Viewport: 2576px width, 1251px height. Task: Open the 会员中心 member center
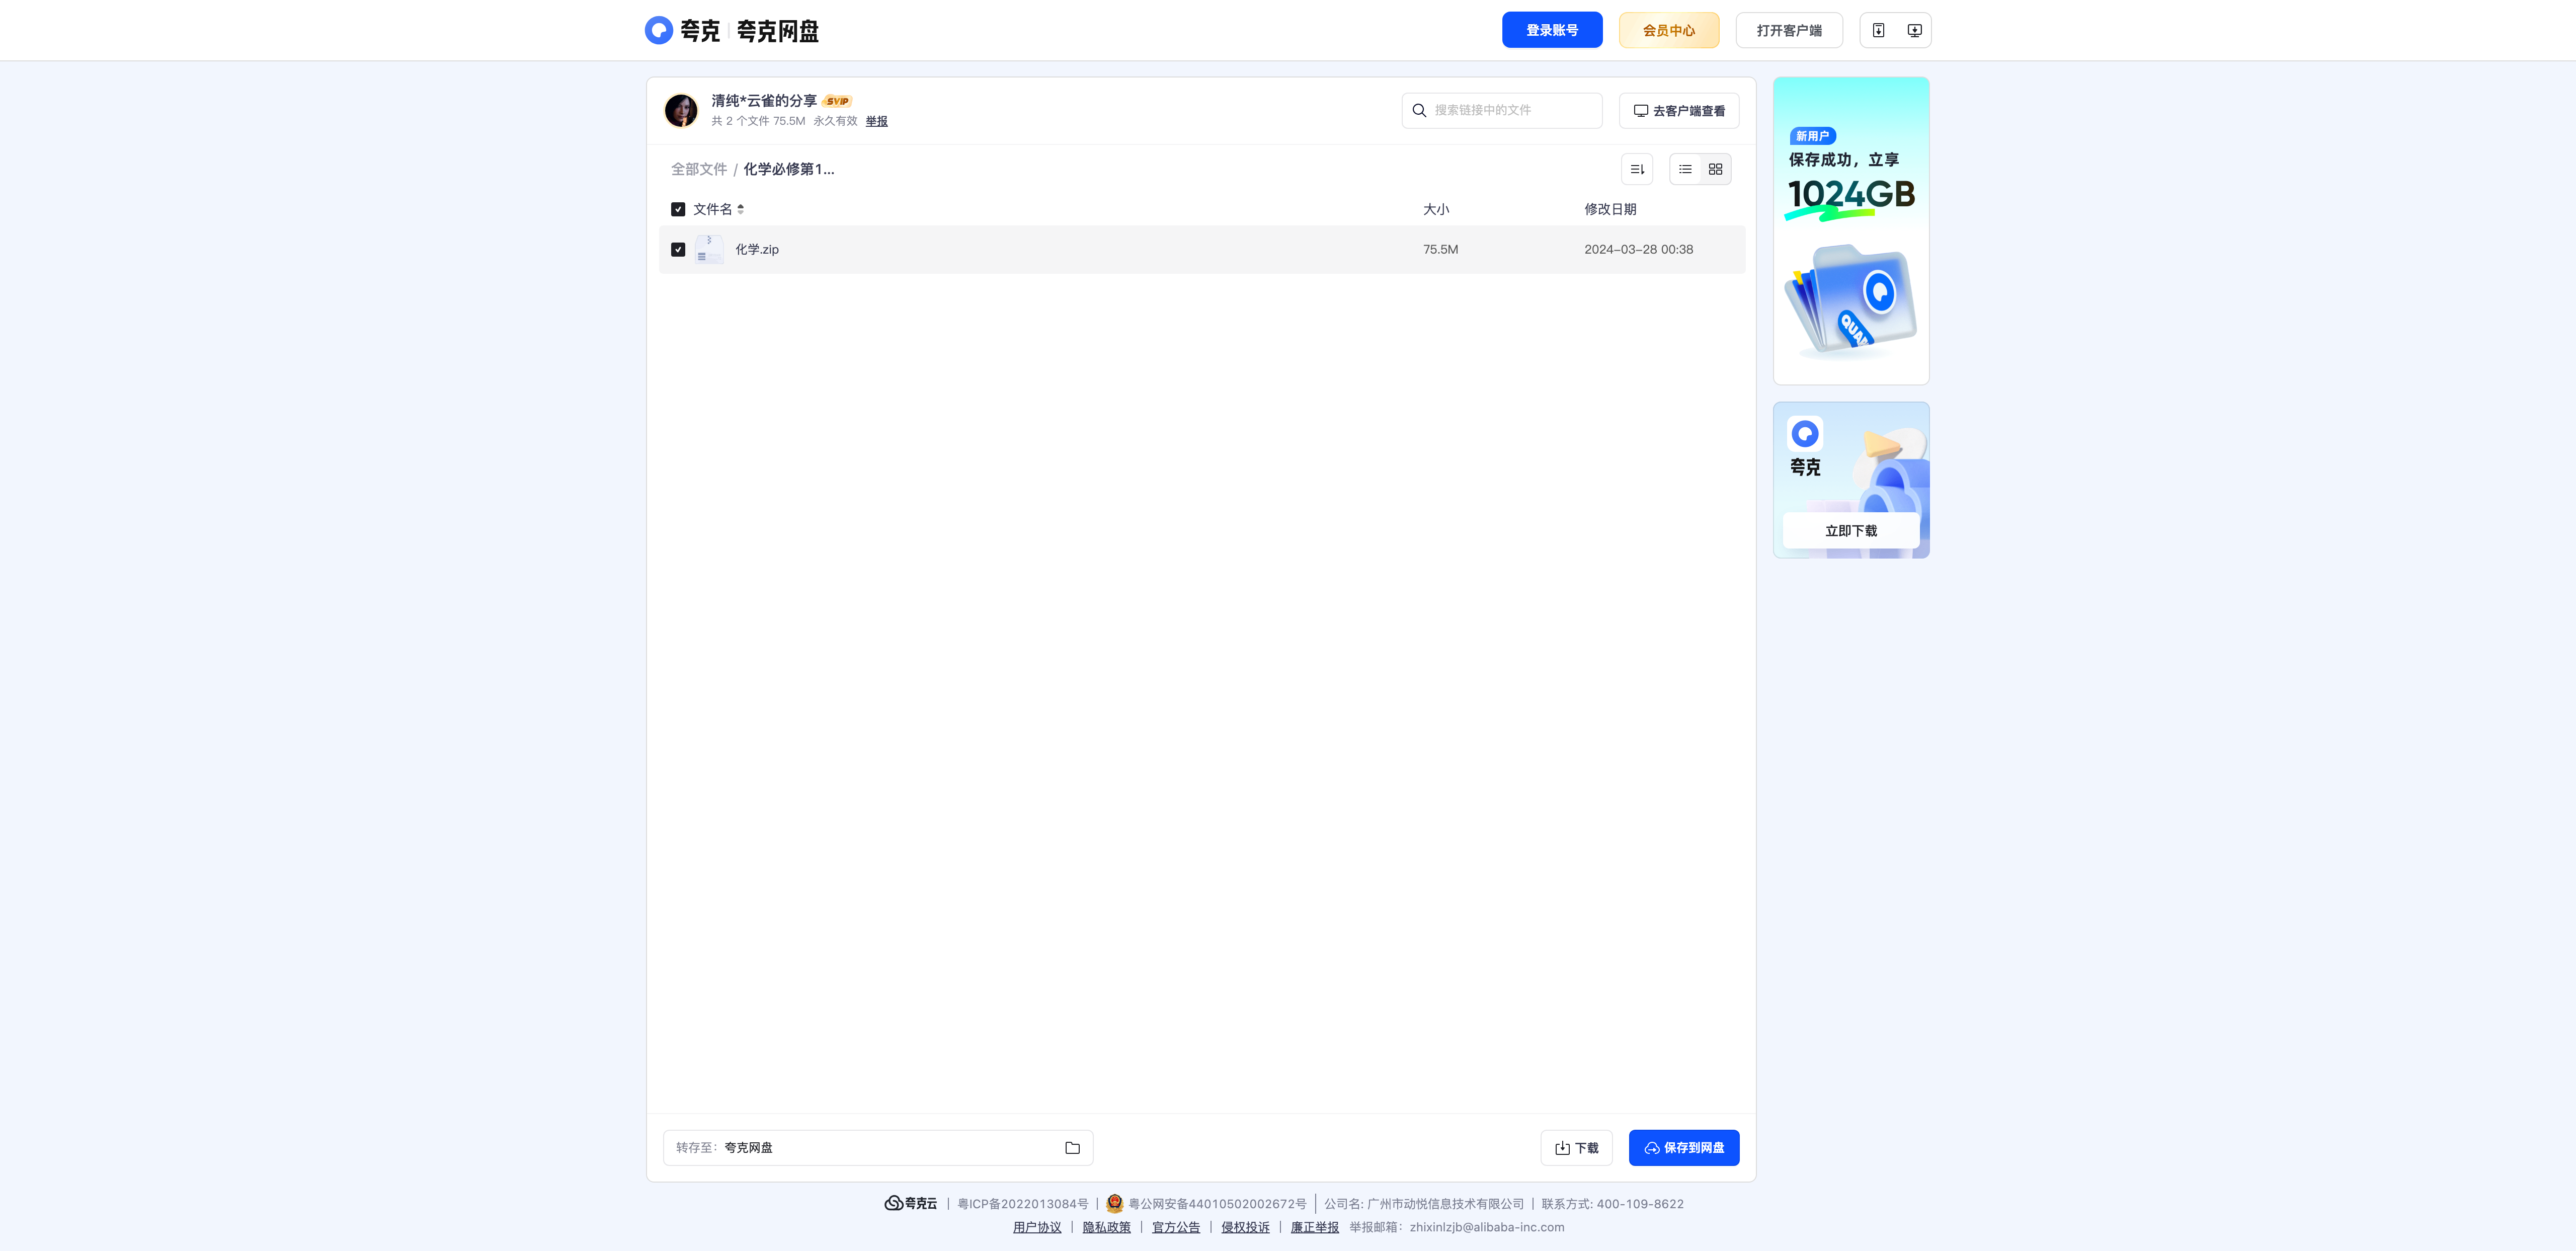click(x=1669, y=30)
